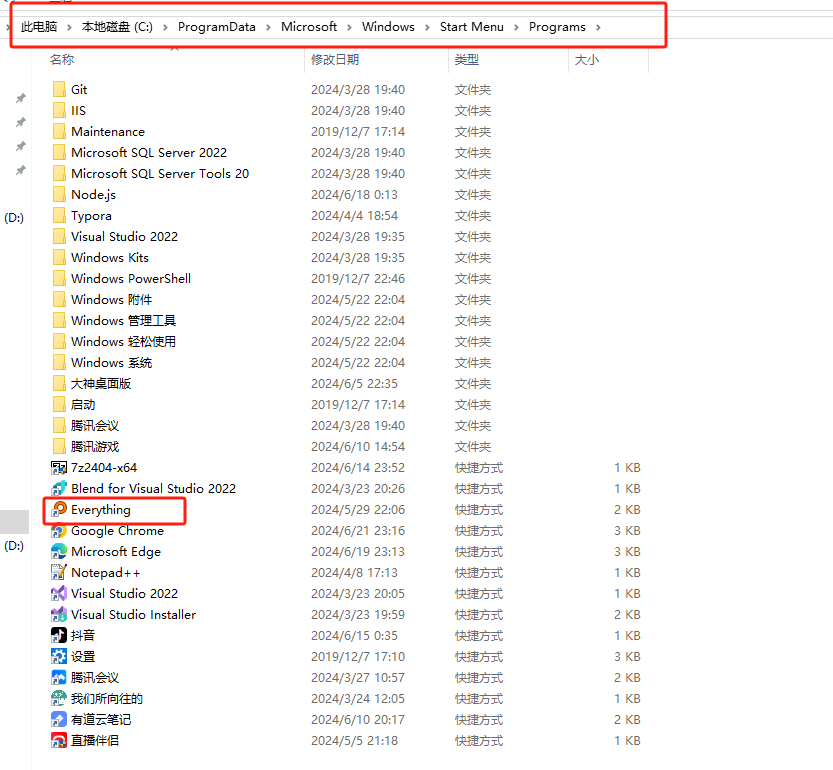Image resolution: width=833 pixels, height=770 pixels.
Task: Select the IIS folder icon
Action: (x=60, y=111)
